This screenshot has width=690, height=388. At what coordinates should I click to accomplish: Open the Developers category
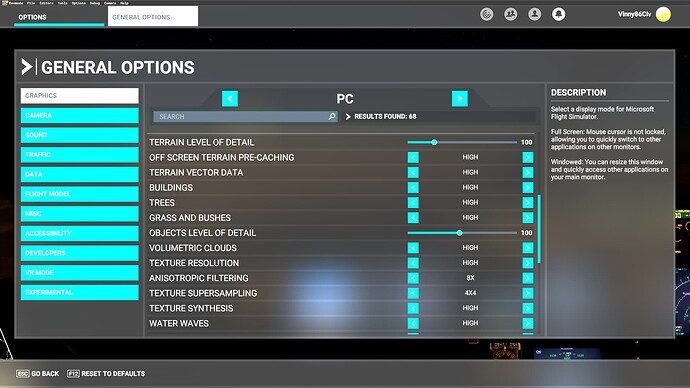80,253
